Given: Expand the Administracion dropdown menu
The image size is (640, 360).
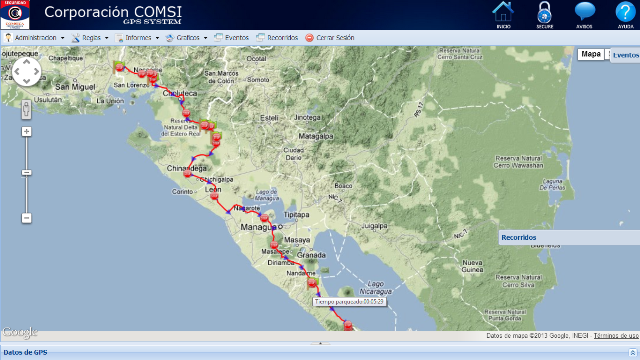Looking at the screenshot, I should click(35, 38).
